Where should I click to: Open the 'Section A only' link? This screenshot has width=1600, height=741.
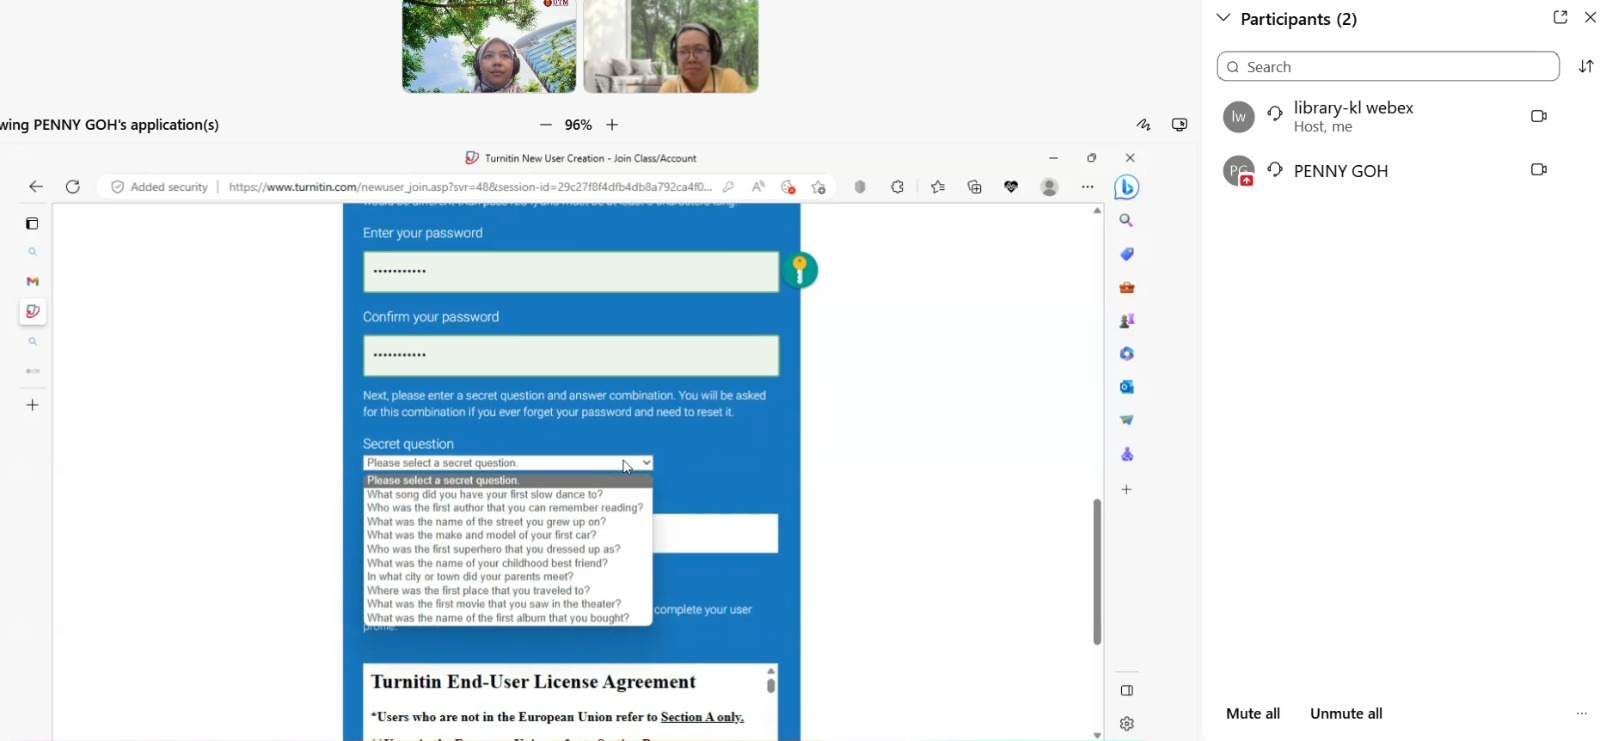(x=702, y=717)
